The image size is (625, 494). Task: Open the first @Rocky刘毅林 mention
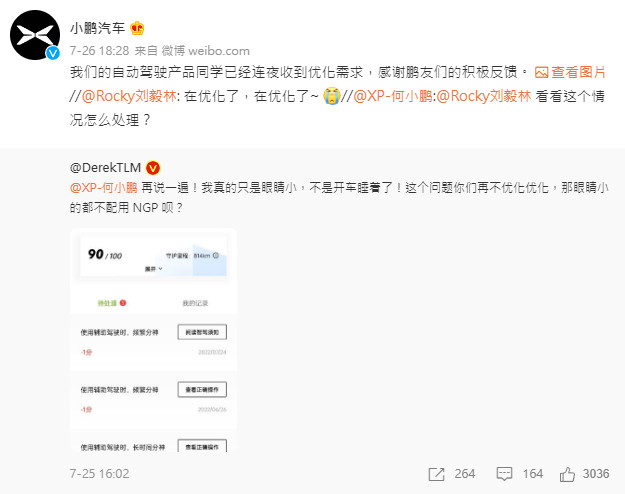point(129,96)
